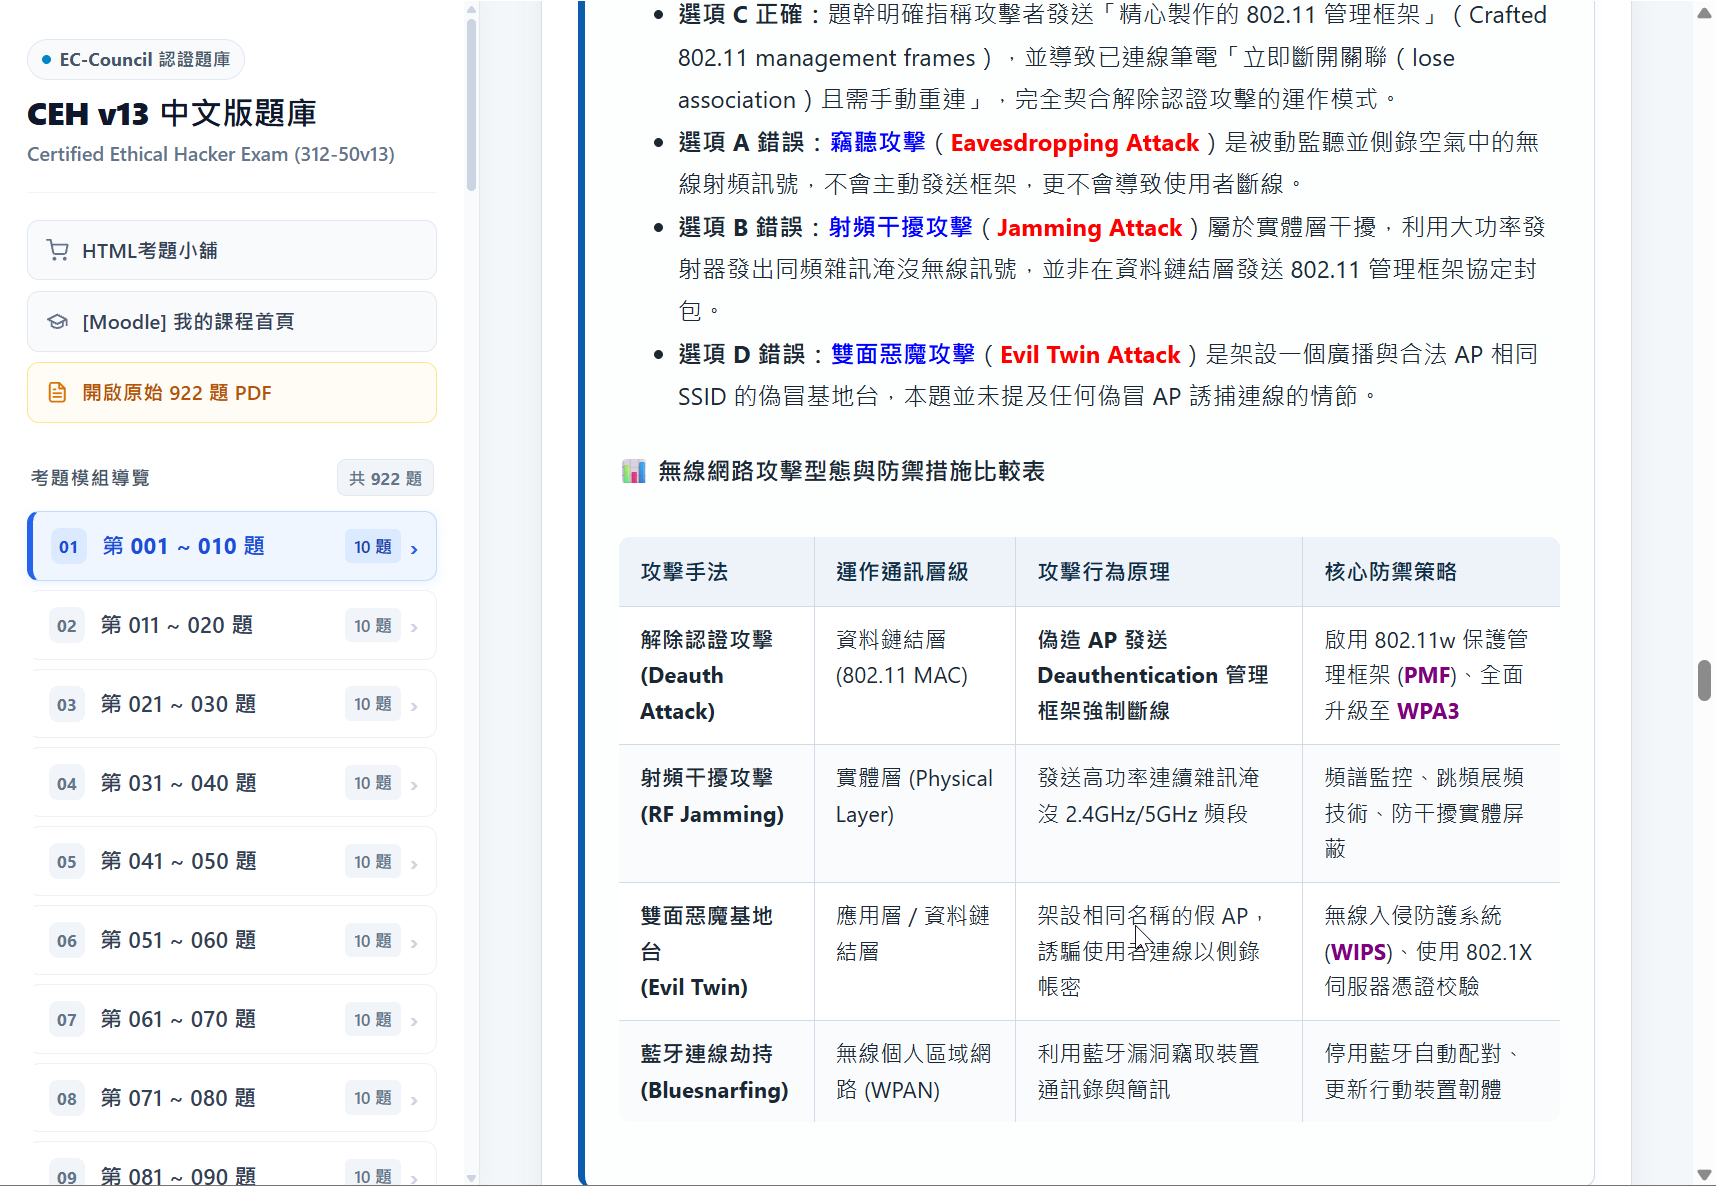Click the PDF document icon in orange button
The width and height of the screenshot is (1716, 1186).
click(58, 393)
